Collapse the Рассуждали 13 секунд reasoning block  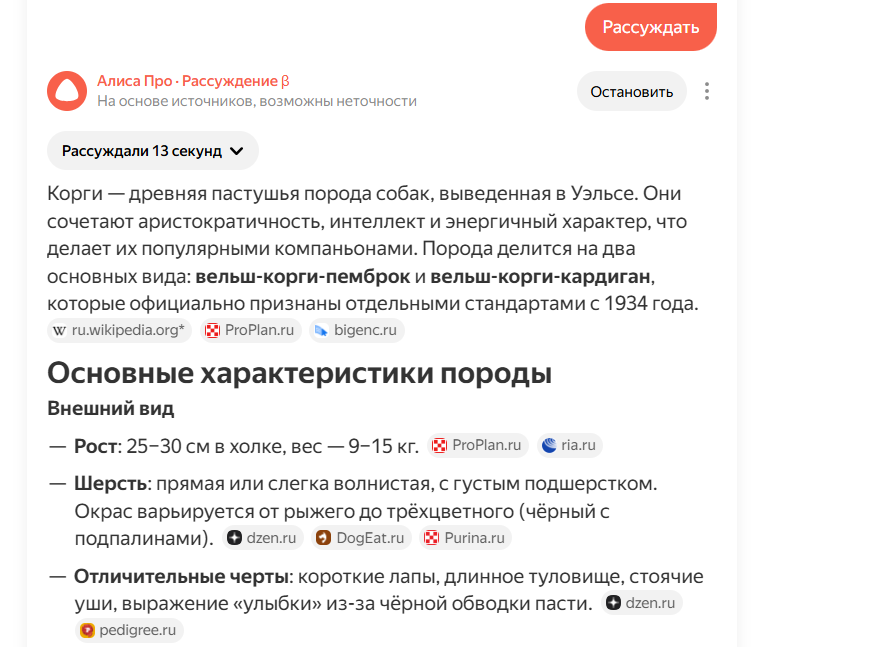pyautogui.click(x=151, y=150)
